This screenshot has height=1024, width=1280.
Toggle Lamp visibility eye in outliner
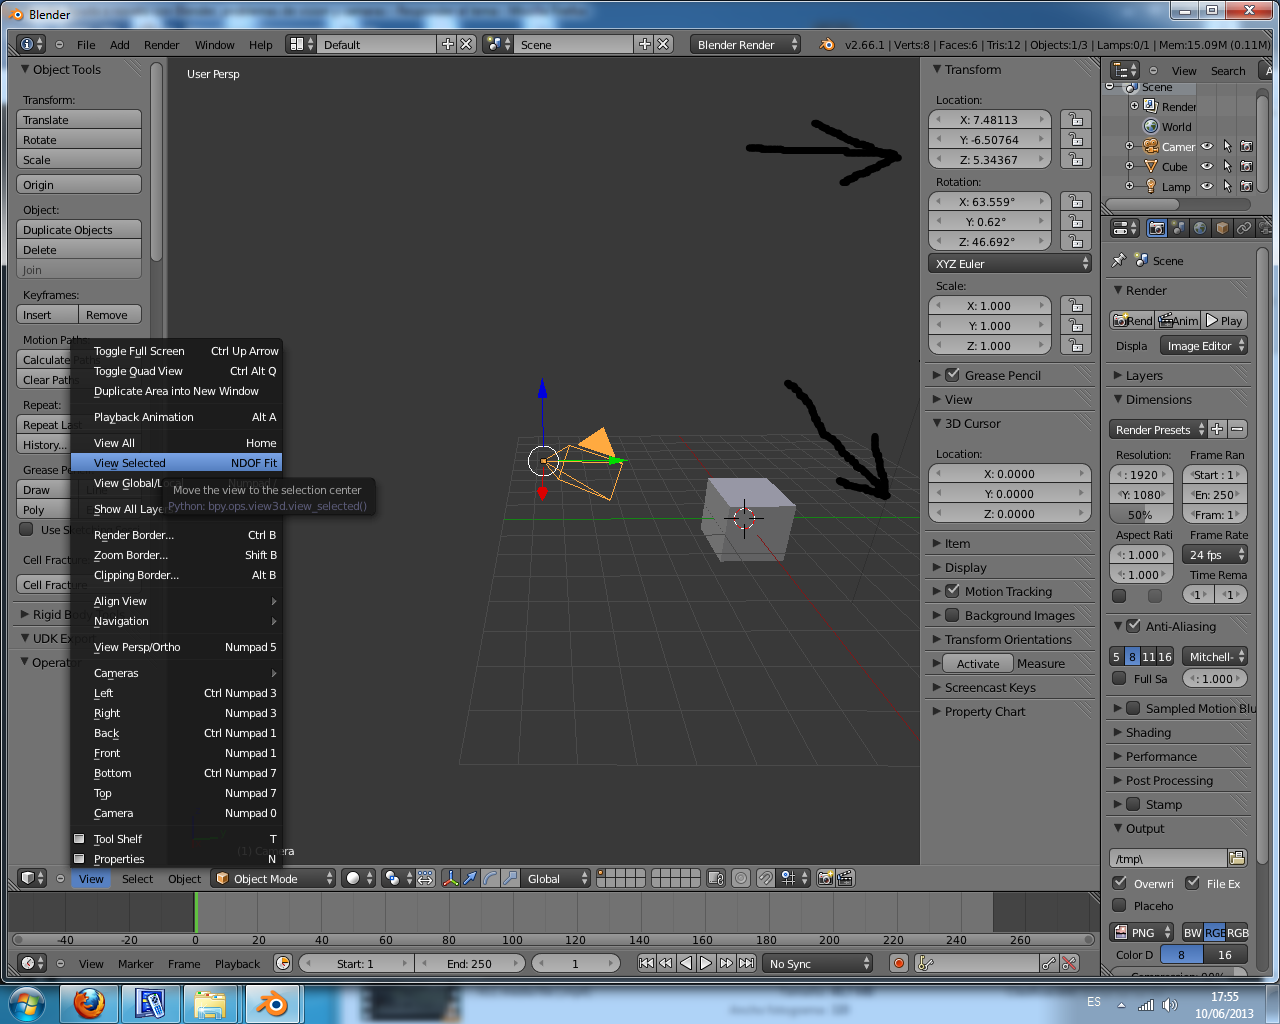pyautogui.click(x=1207, y=186)
